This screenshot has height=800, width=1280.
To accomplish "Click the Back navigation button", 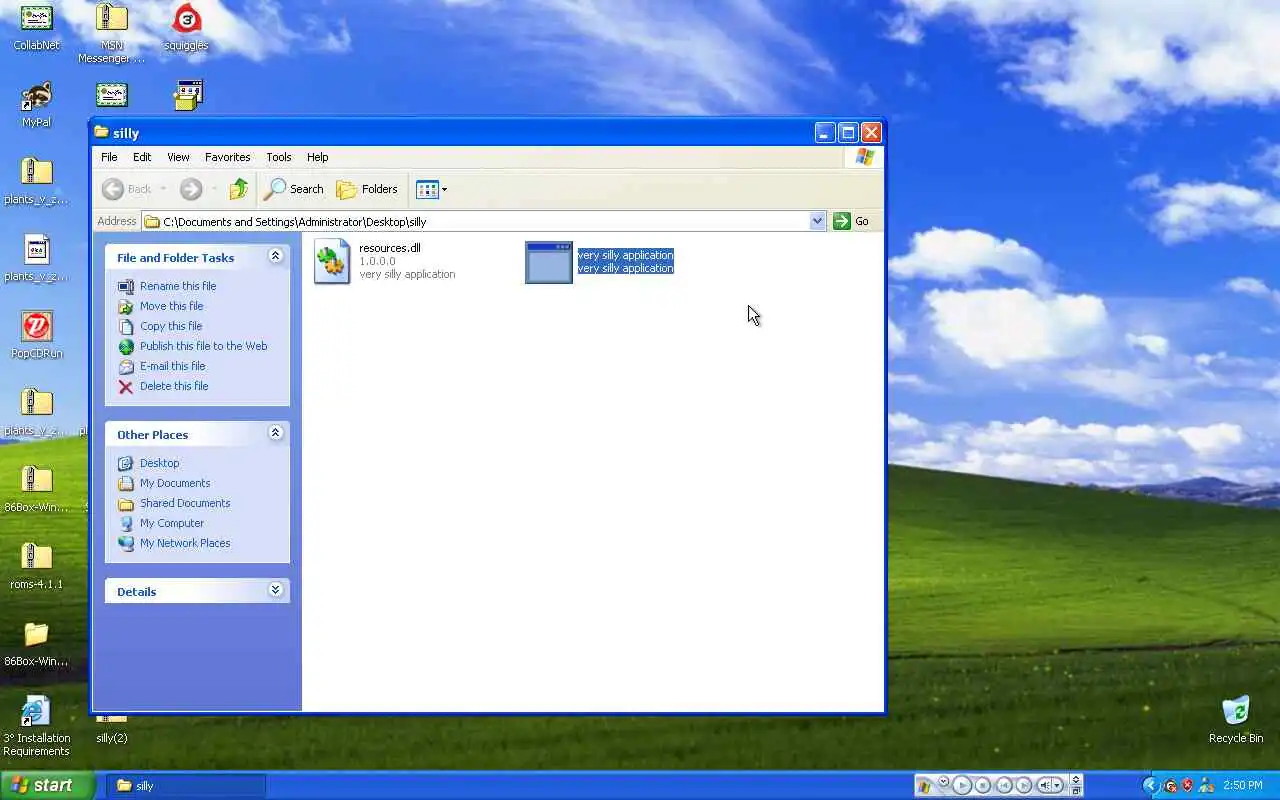I will click(127, 189).
